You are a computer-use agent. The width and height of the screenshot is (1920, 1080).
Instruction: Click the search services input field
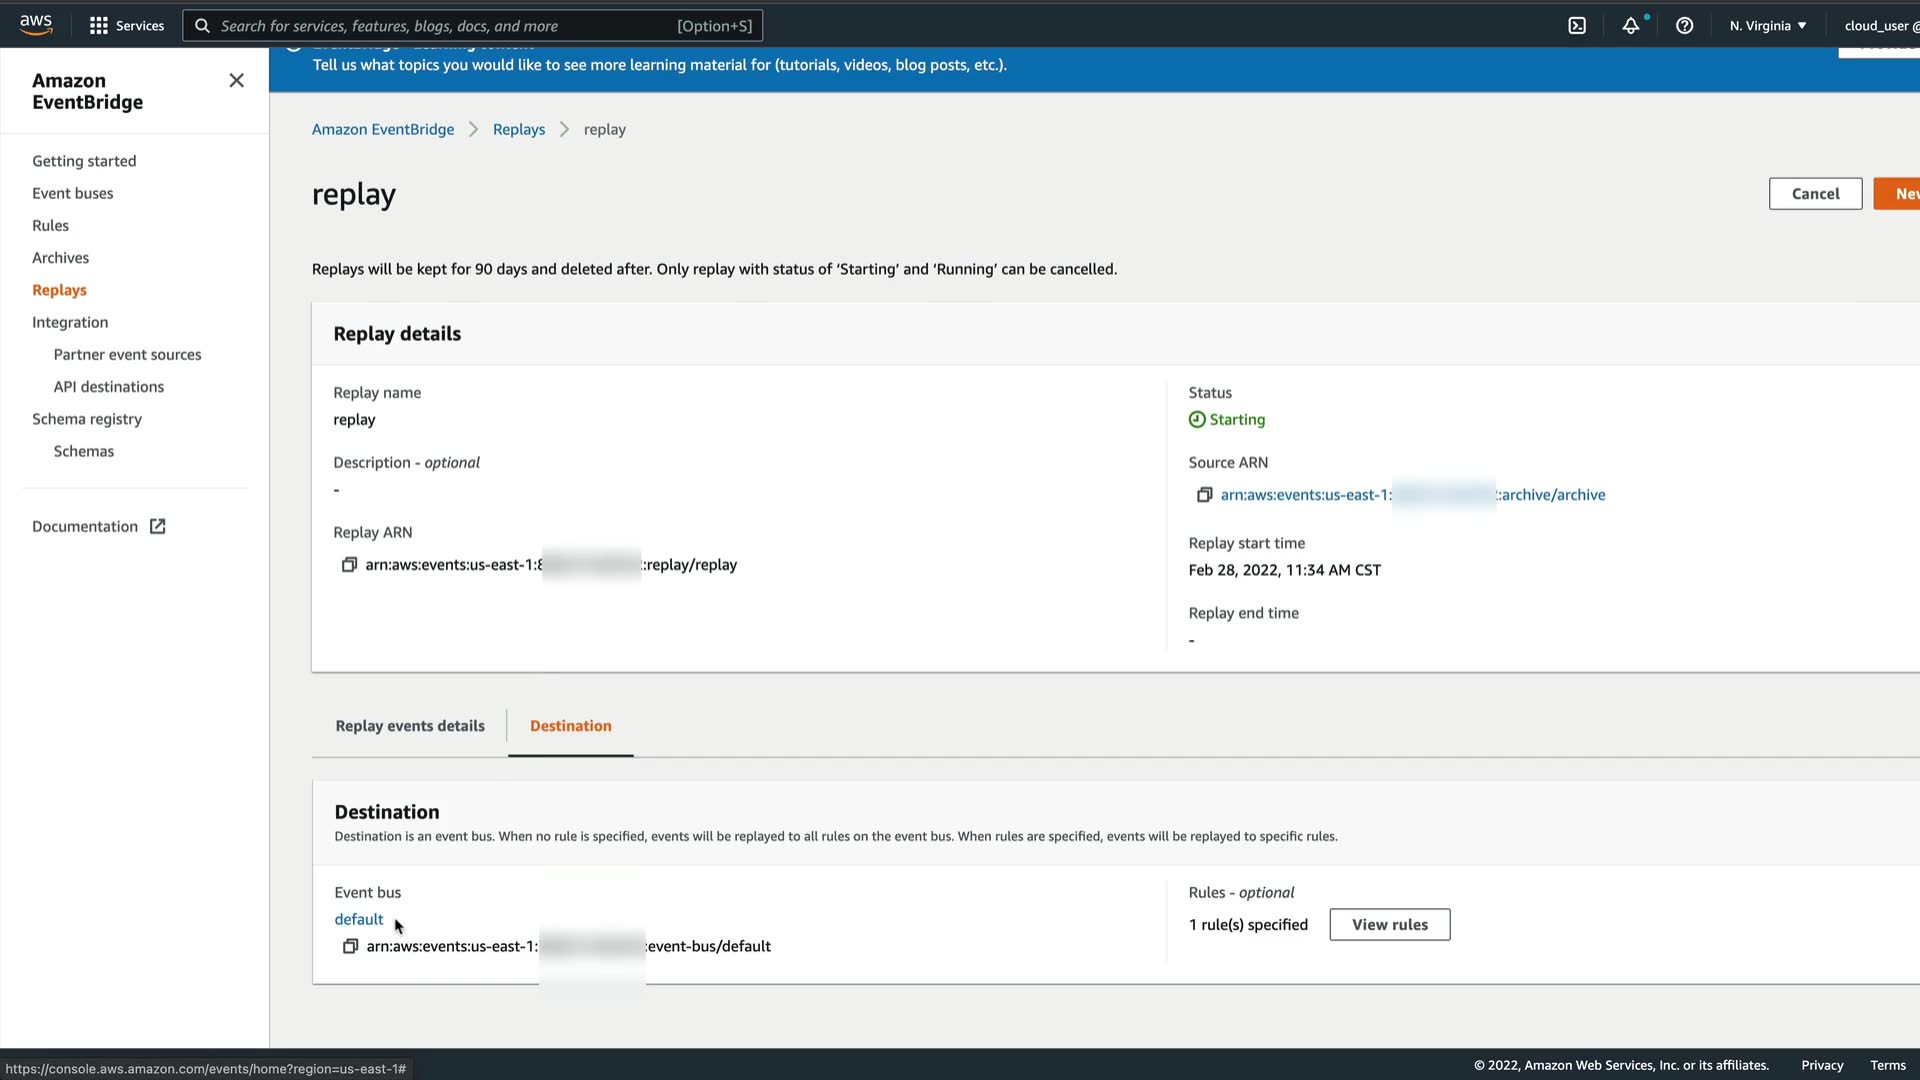pos(440,26)
